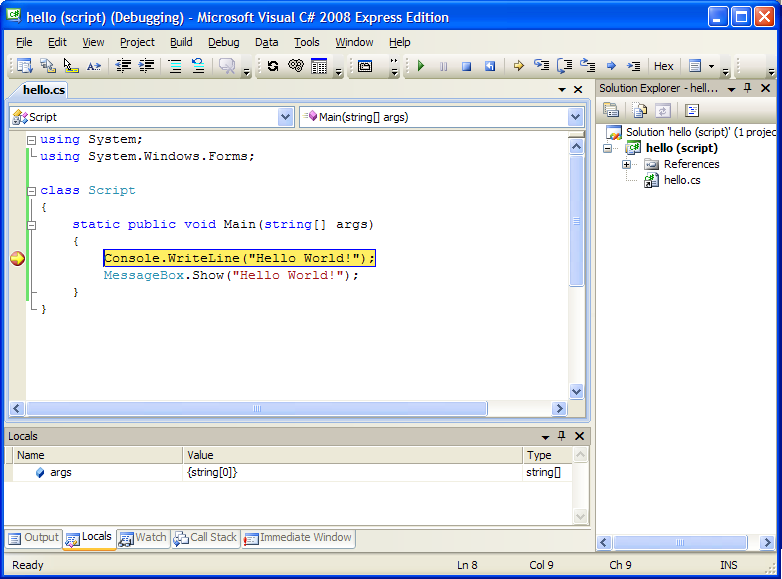Open the Main(string[] args) member dropdown
Screen dimensions: 782x579
pos(575,117)
